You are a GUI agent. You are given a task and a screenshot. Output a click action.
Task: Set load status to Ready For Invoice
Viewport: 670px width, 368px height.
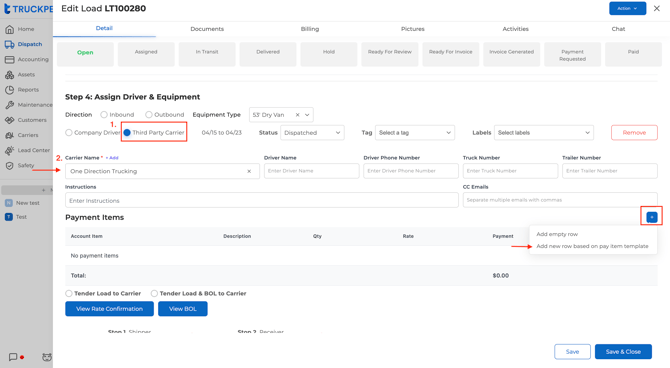(x=451, y=54)
